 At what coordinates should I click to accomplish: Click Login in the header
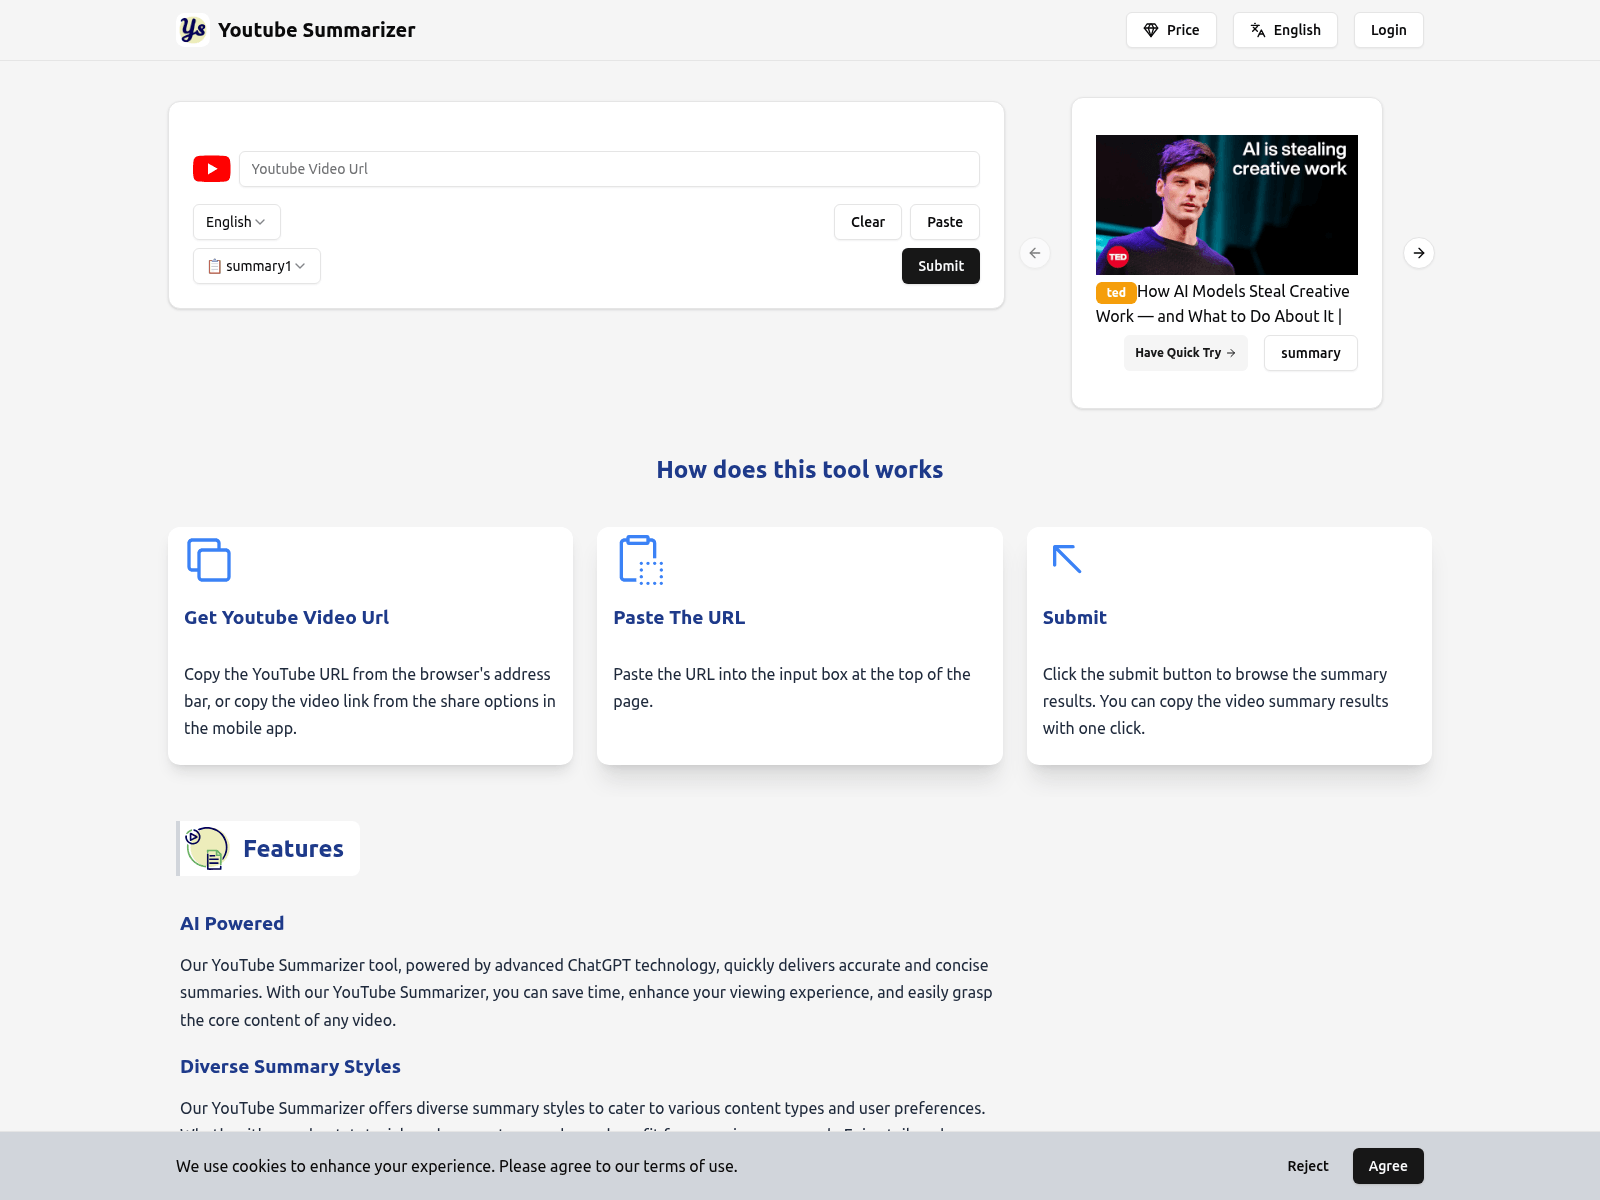pyautogui.click(x=1388, y=30)
